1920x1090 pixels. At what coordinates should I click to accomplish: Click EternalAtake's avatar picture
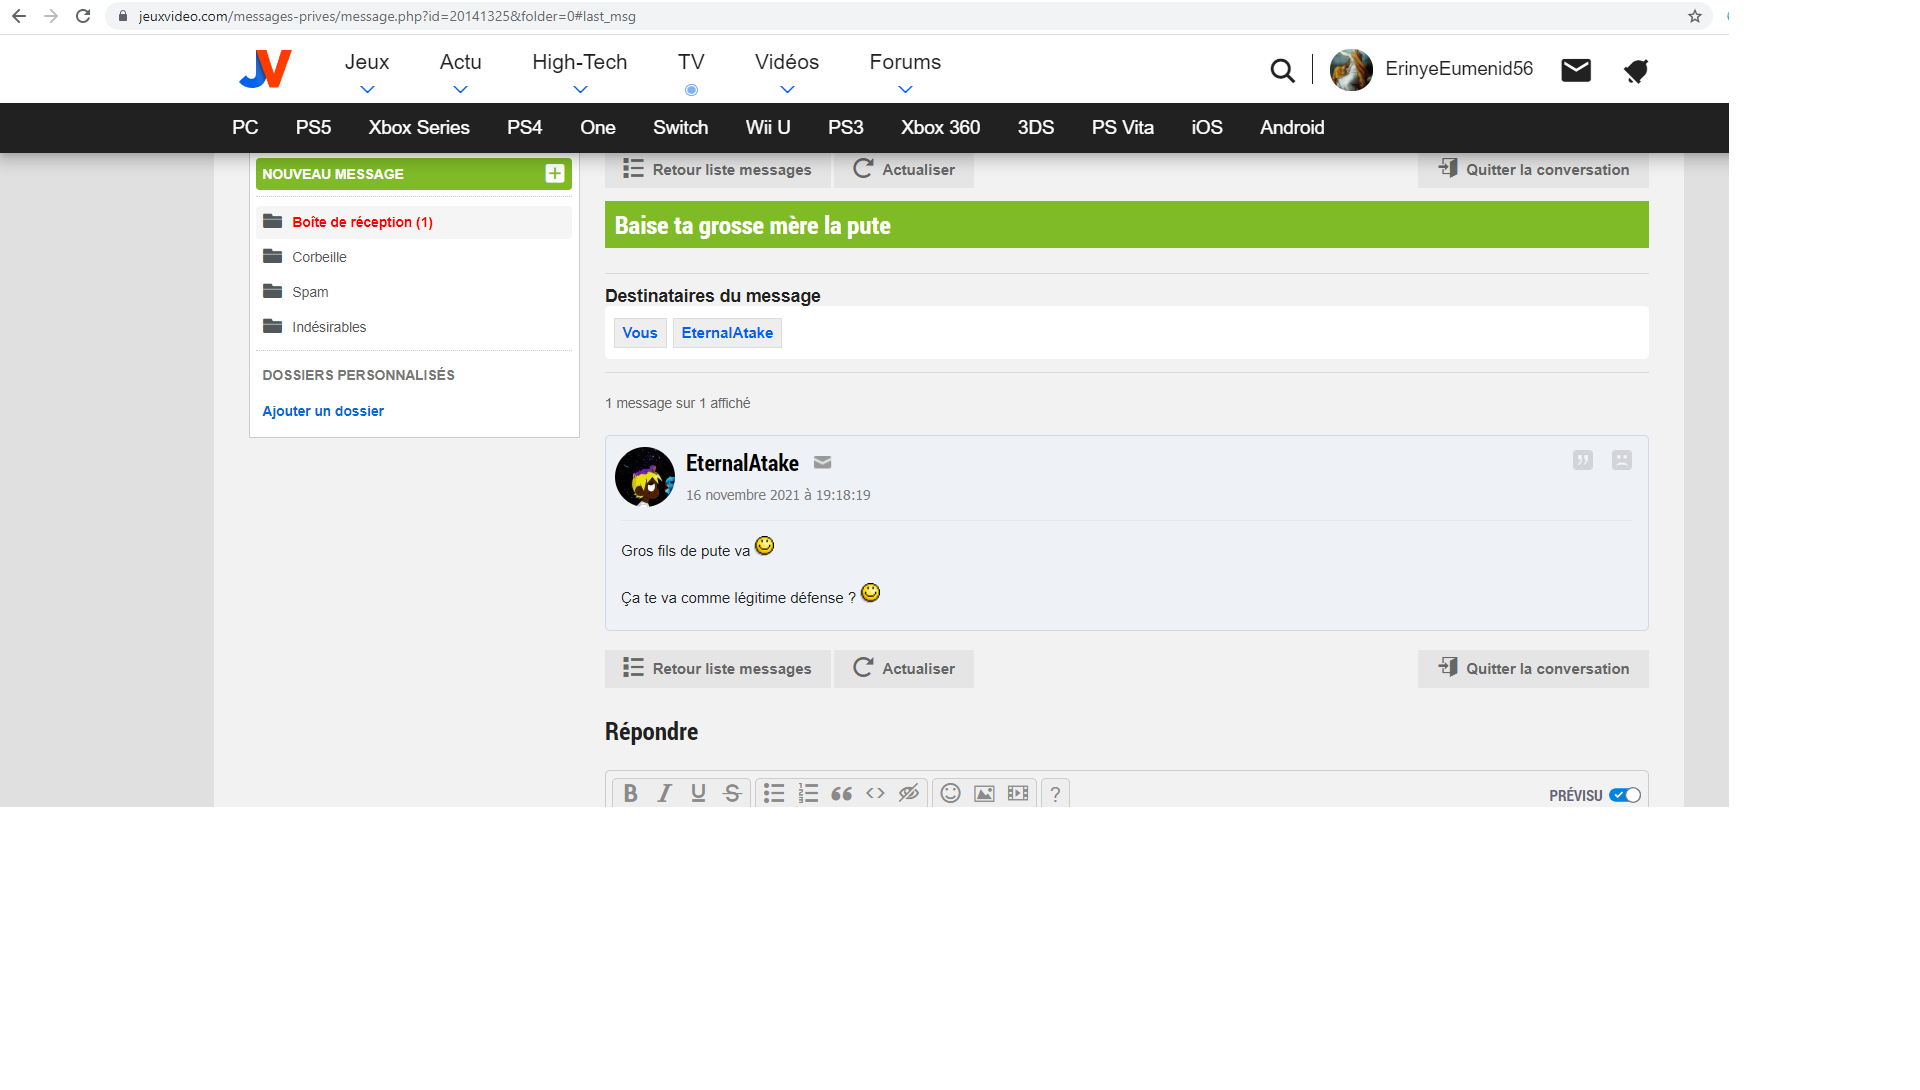(645, 477)
